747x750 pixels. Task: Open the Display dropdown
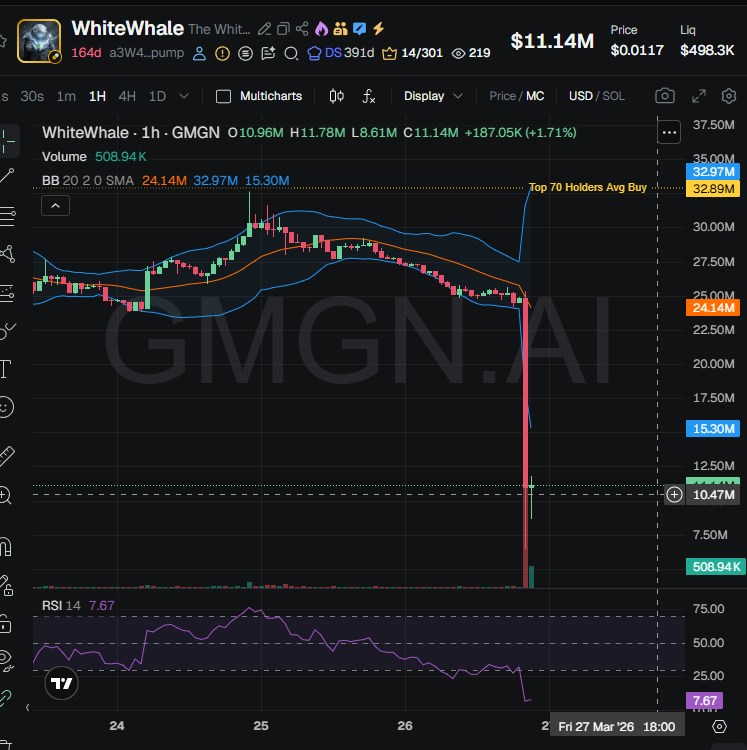pos(433,96)
